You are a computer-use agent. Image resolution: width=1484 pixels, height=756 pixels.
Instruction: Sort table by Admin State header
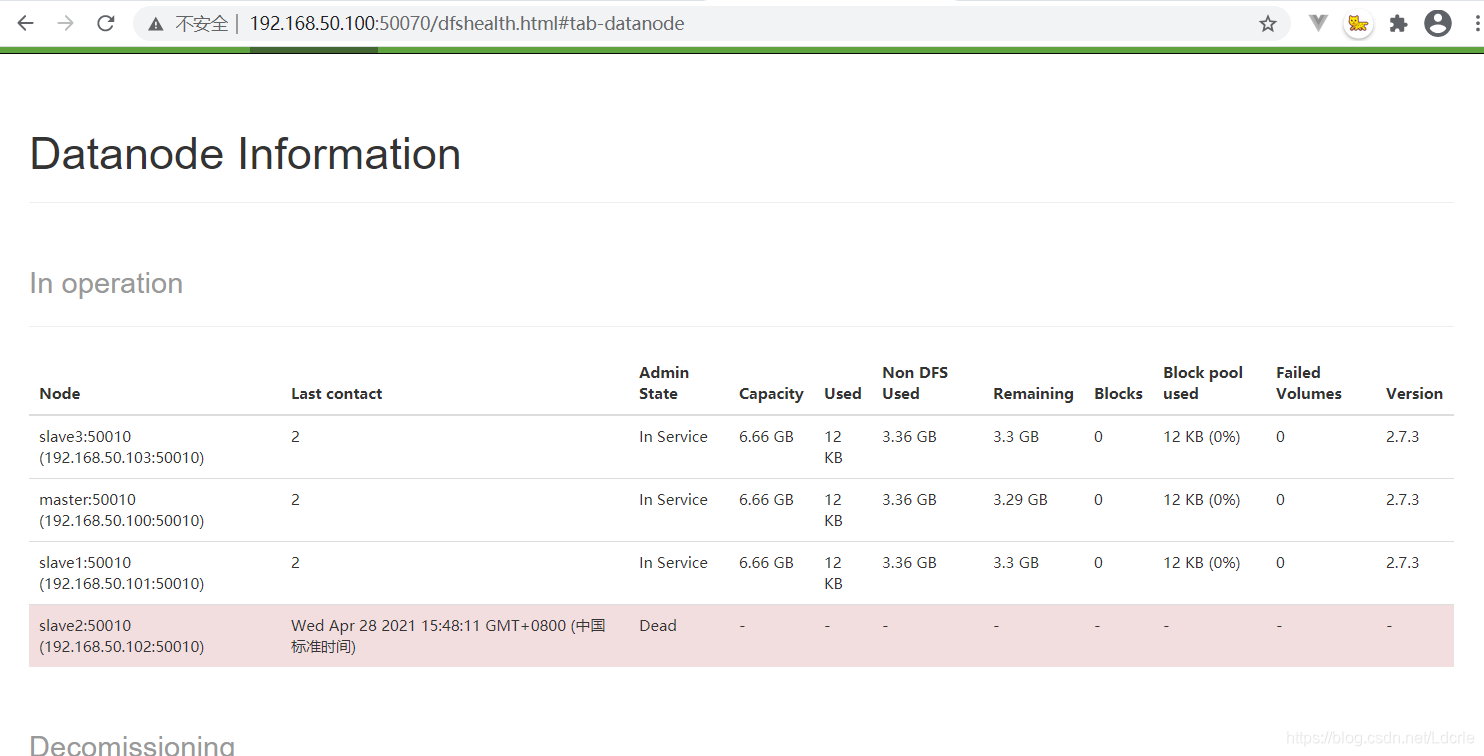[x=664, y=383]
